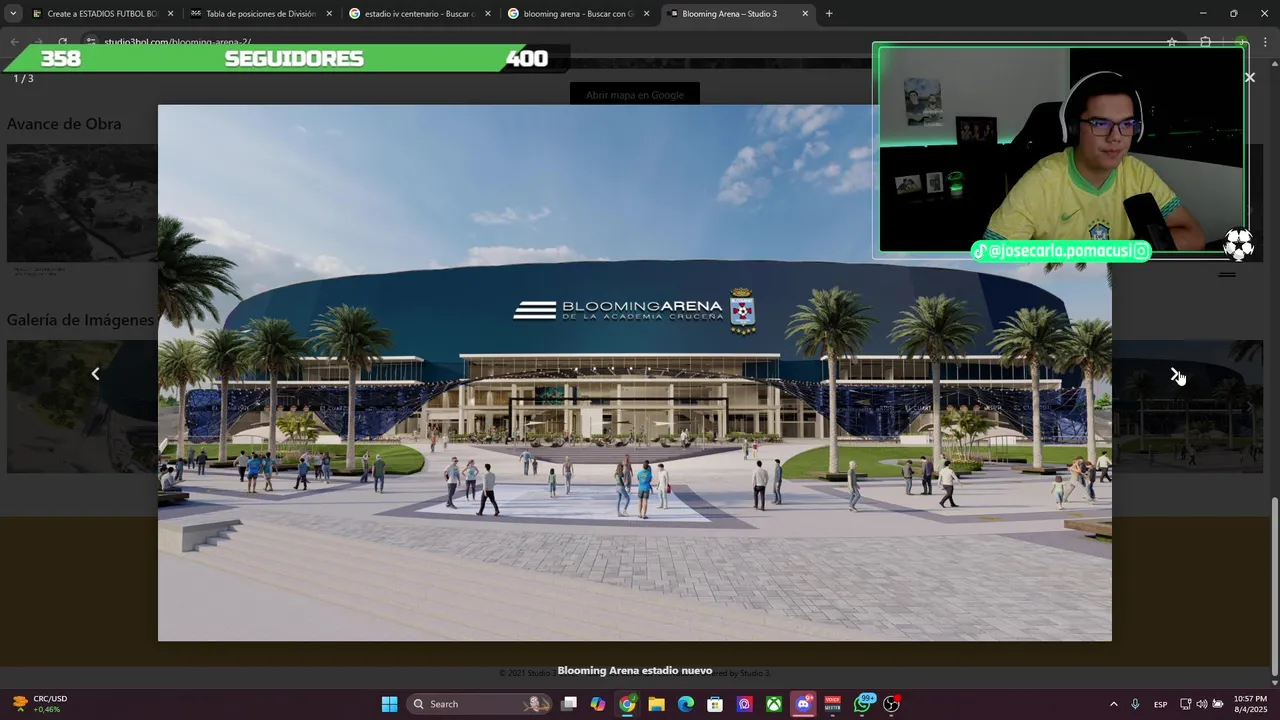Open the Chrome tab search dropdown
Viewport: 1280px width, 720px height.
coord(13,14)
